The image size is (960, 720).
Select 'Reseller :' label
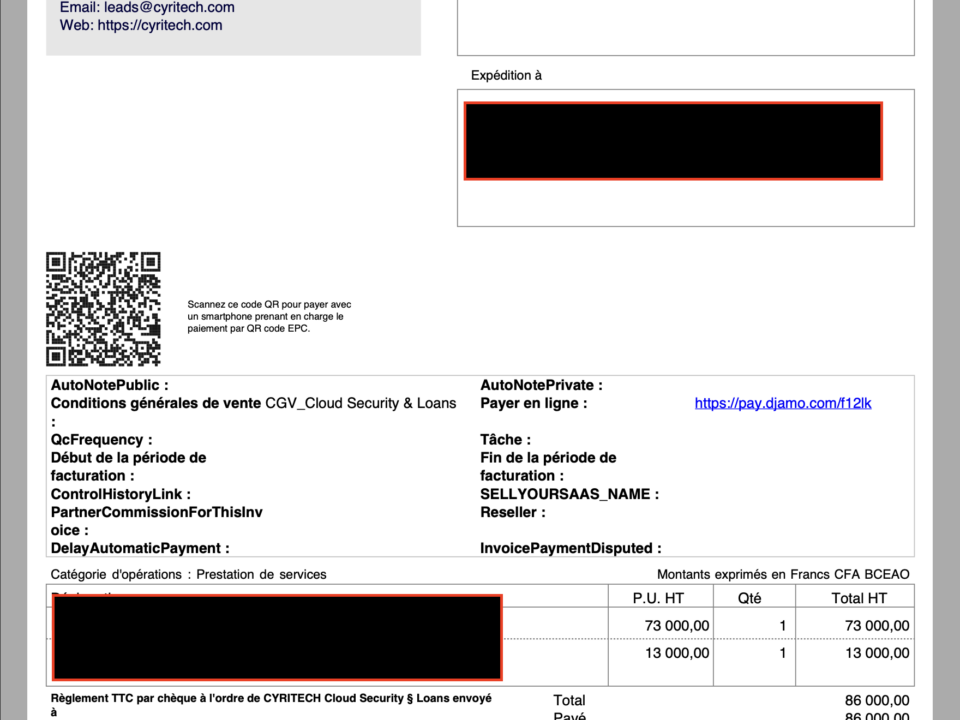coord(512,512)
